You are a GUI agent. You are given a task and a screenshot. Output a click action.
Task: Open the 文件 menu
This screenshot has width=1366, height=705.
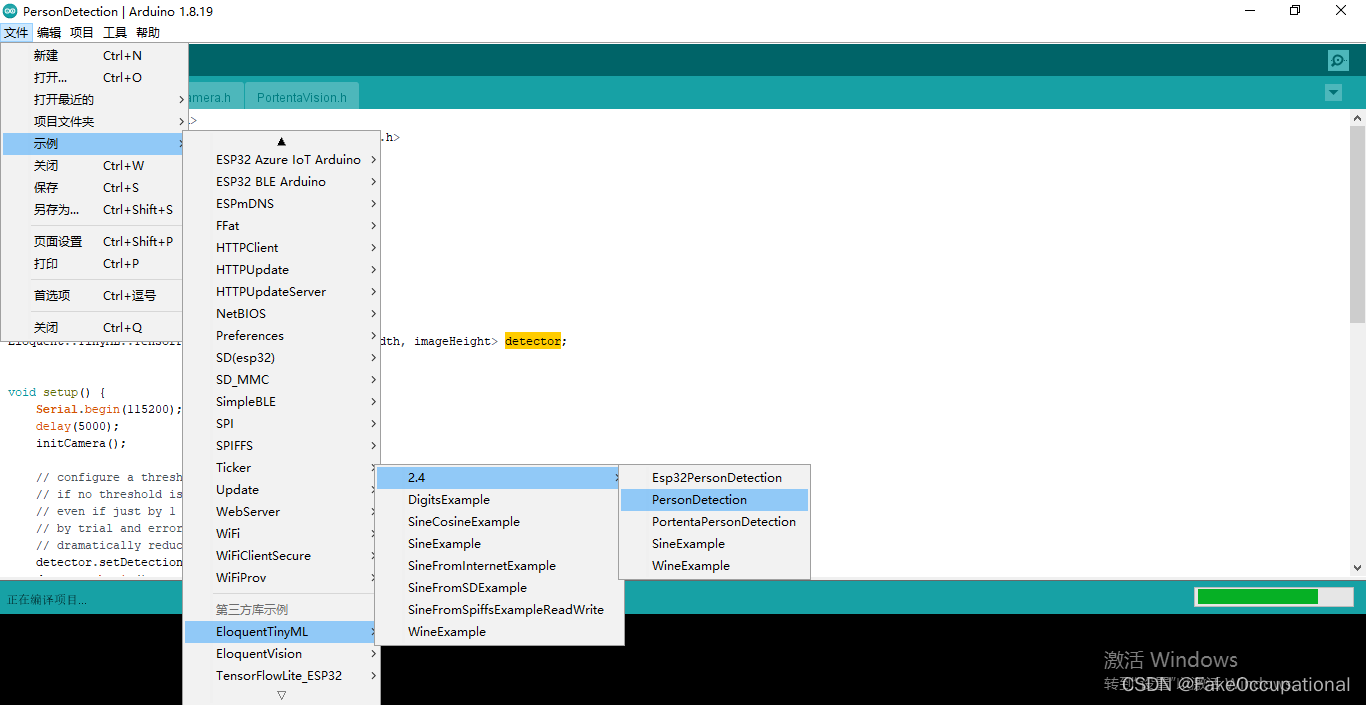(16, 33)
